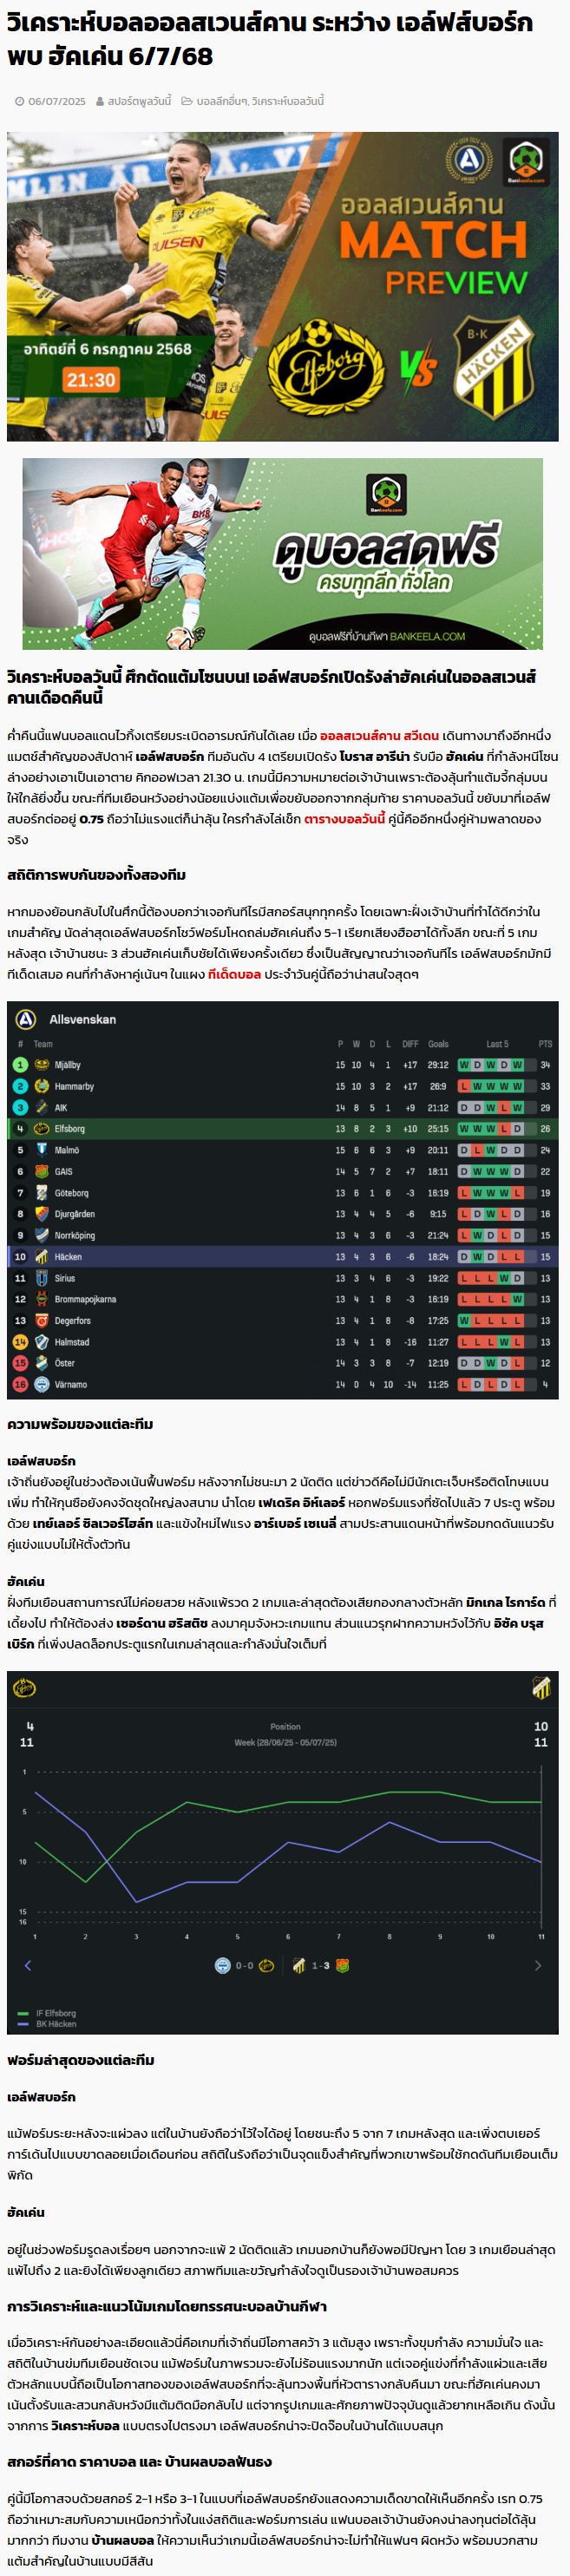
Task: Follow the red ทีเด็ดบอล link
Action: click(x=234, y=974)
